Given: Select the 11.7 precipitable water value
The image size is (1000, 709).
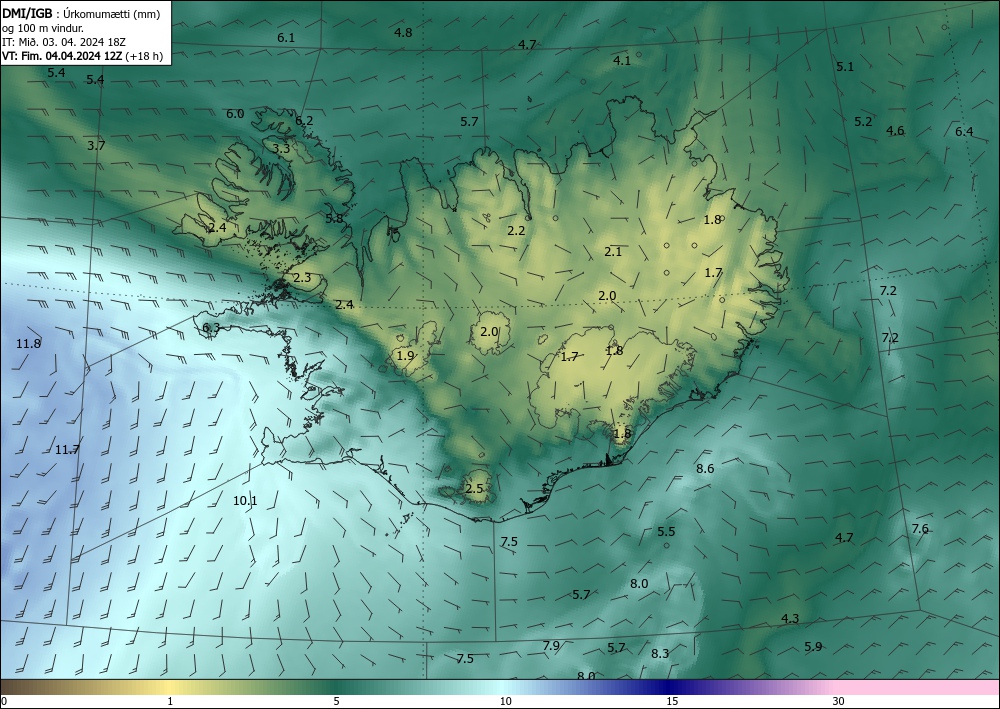Looking at the screenshot, I should 67,450.
